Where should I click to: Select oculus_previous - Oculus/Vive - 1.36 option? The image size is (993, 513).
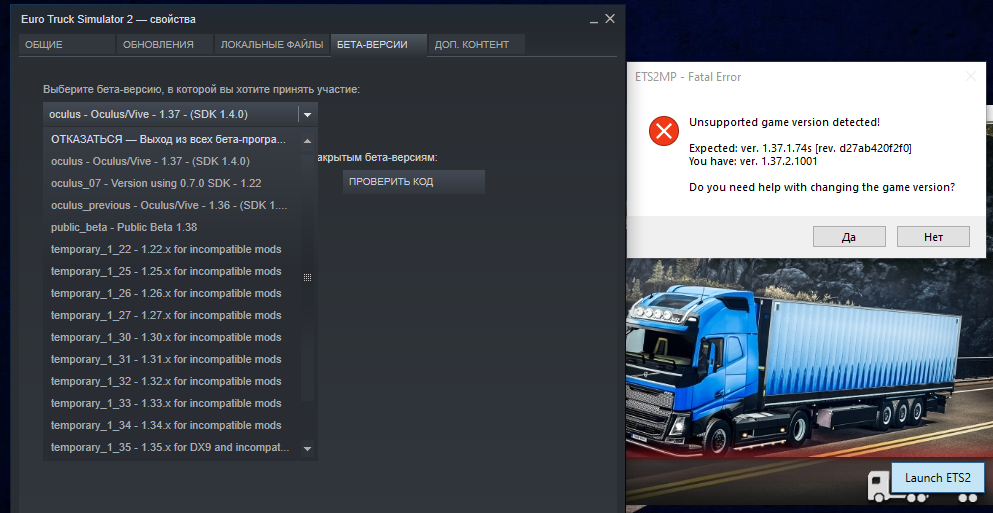pyautogui.click(x=172, y=205)
